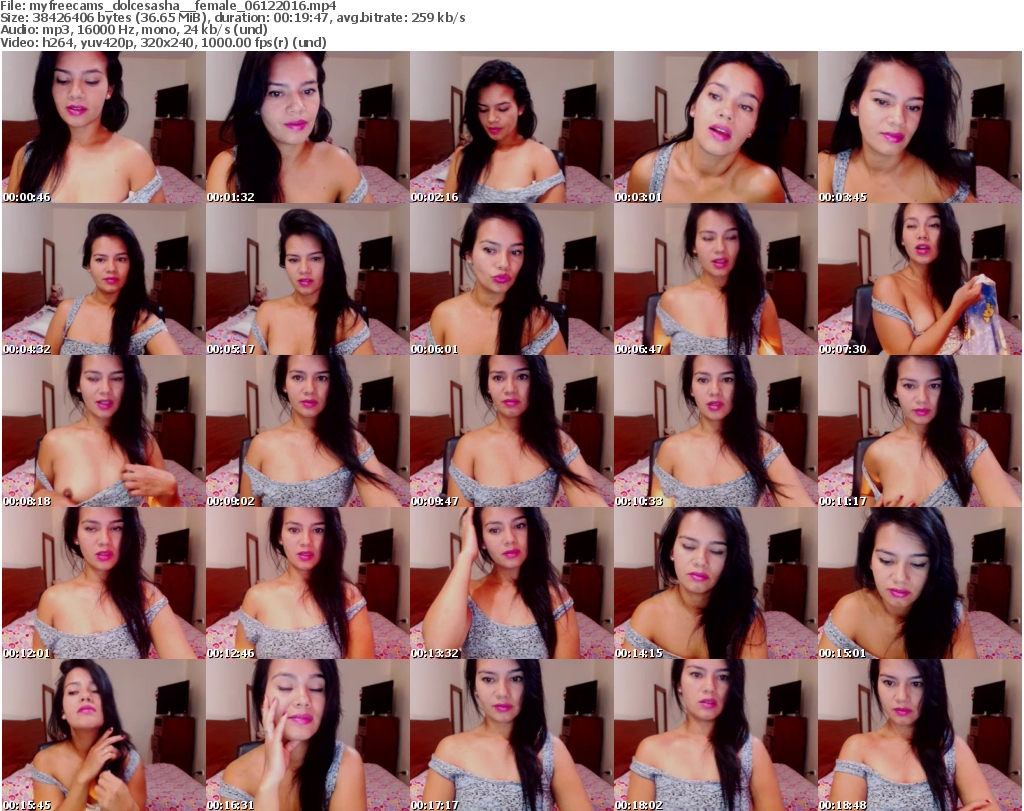Screen dimensions: 1024x811
Task: Click the frame with timestamp 00:06:47
Action: pyautogui.click(x=715, y=279)
